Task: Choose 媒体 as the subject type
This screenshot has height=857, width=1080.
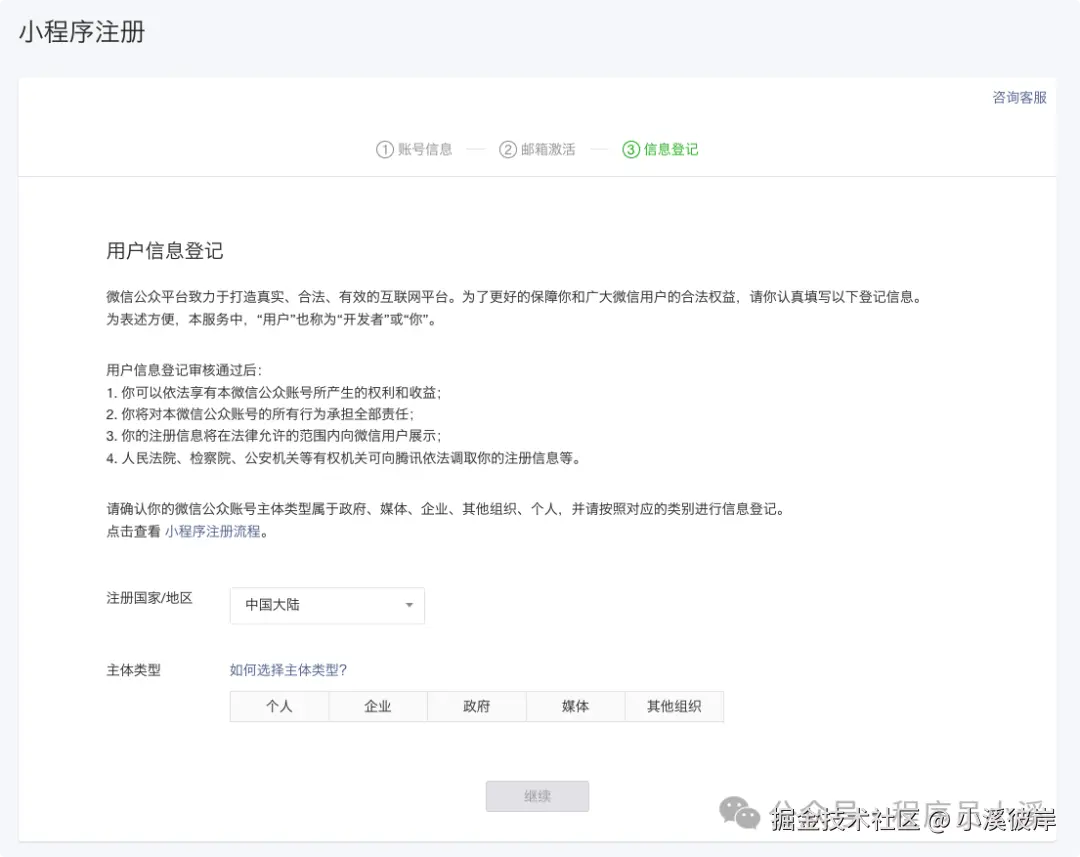Action: tap(575, 706)
